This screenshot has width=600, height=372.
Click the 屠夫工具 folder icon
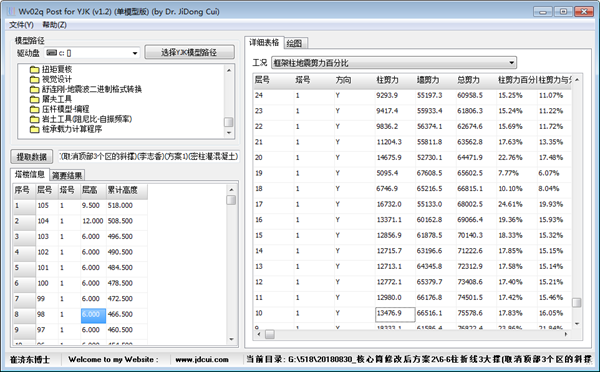35,100
